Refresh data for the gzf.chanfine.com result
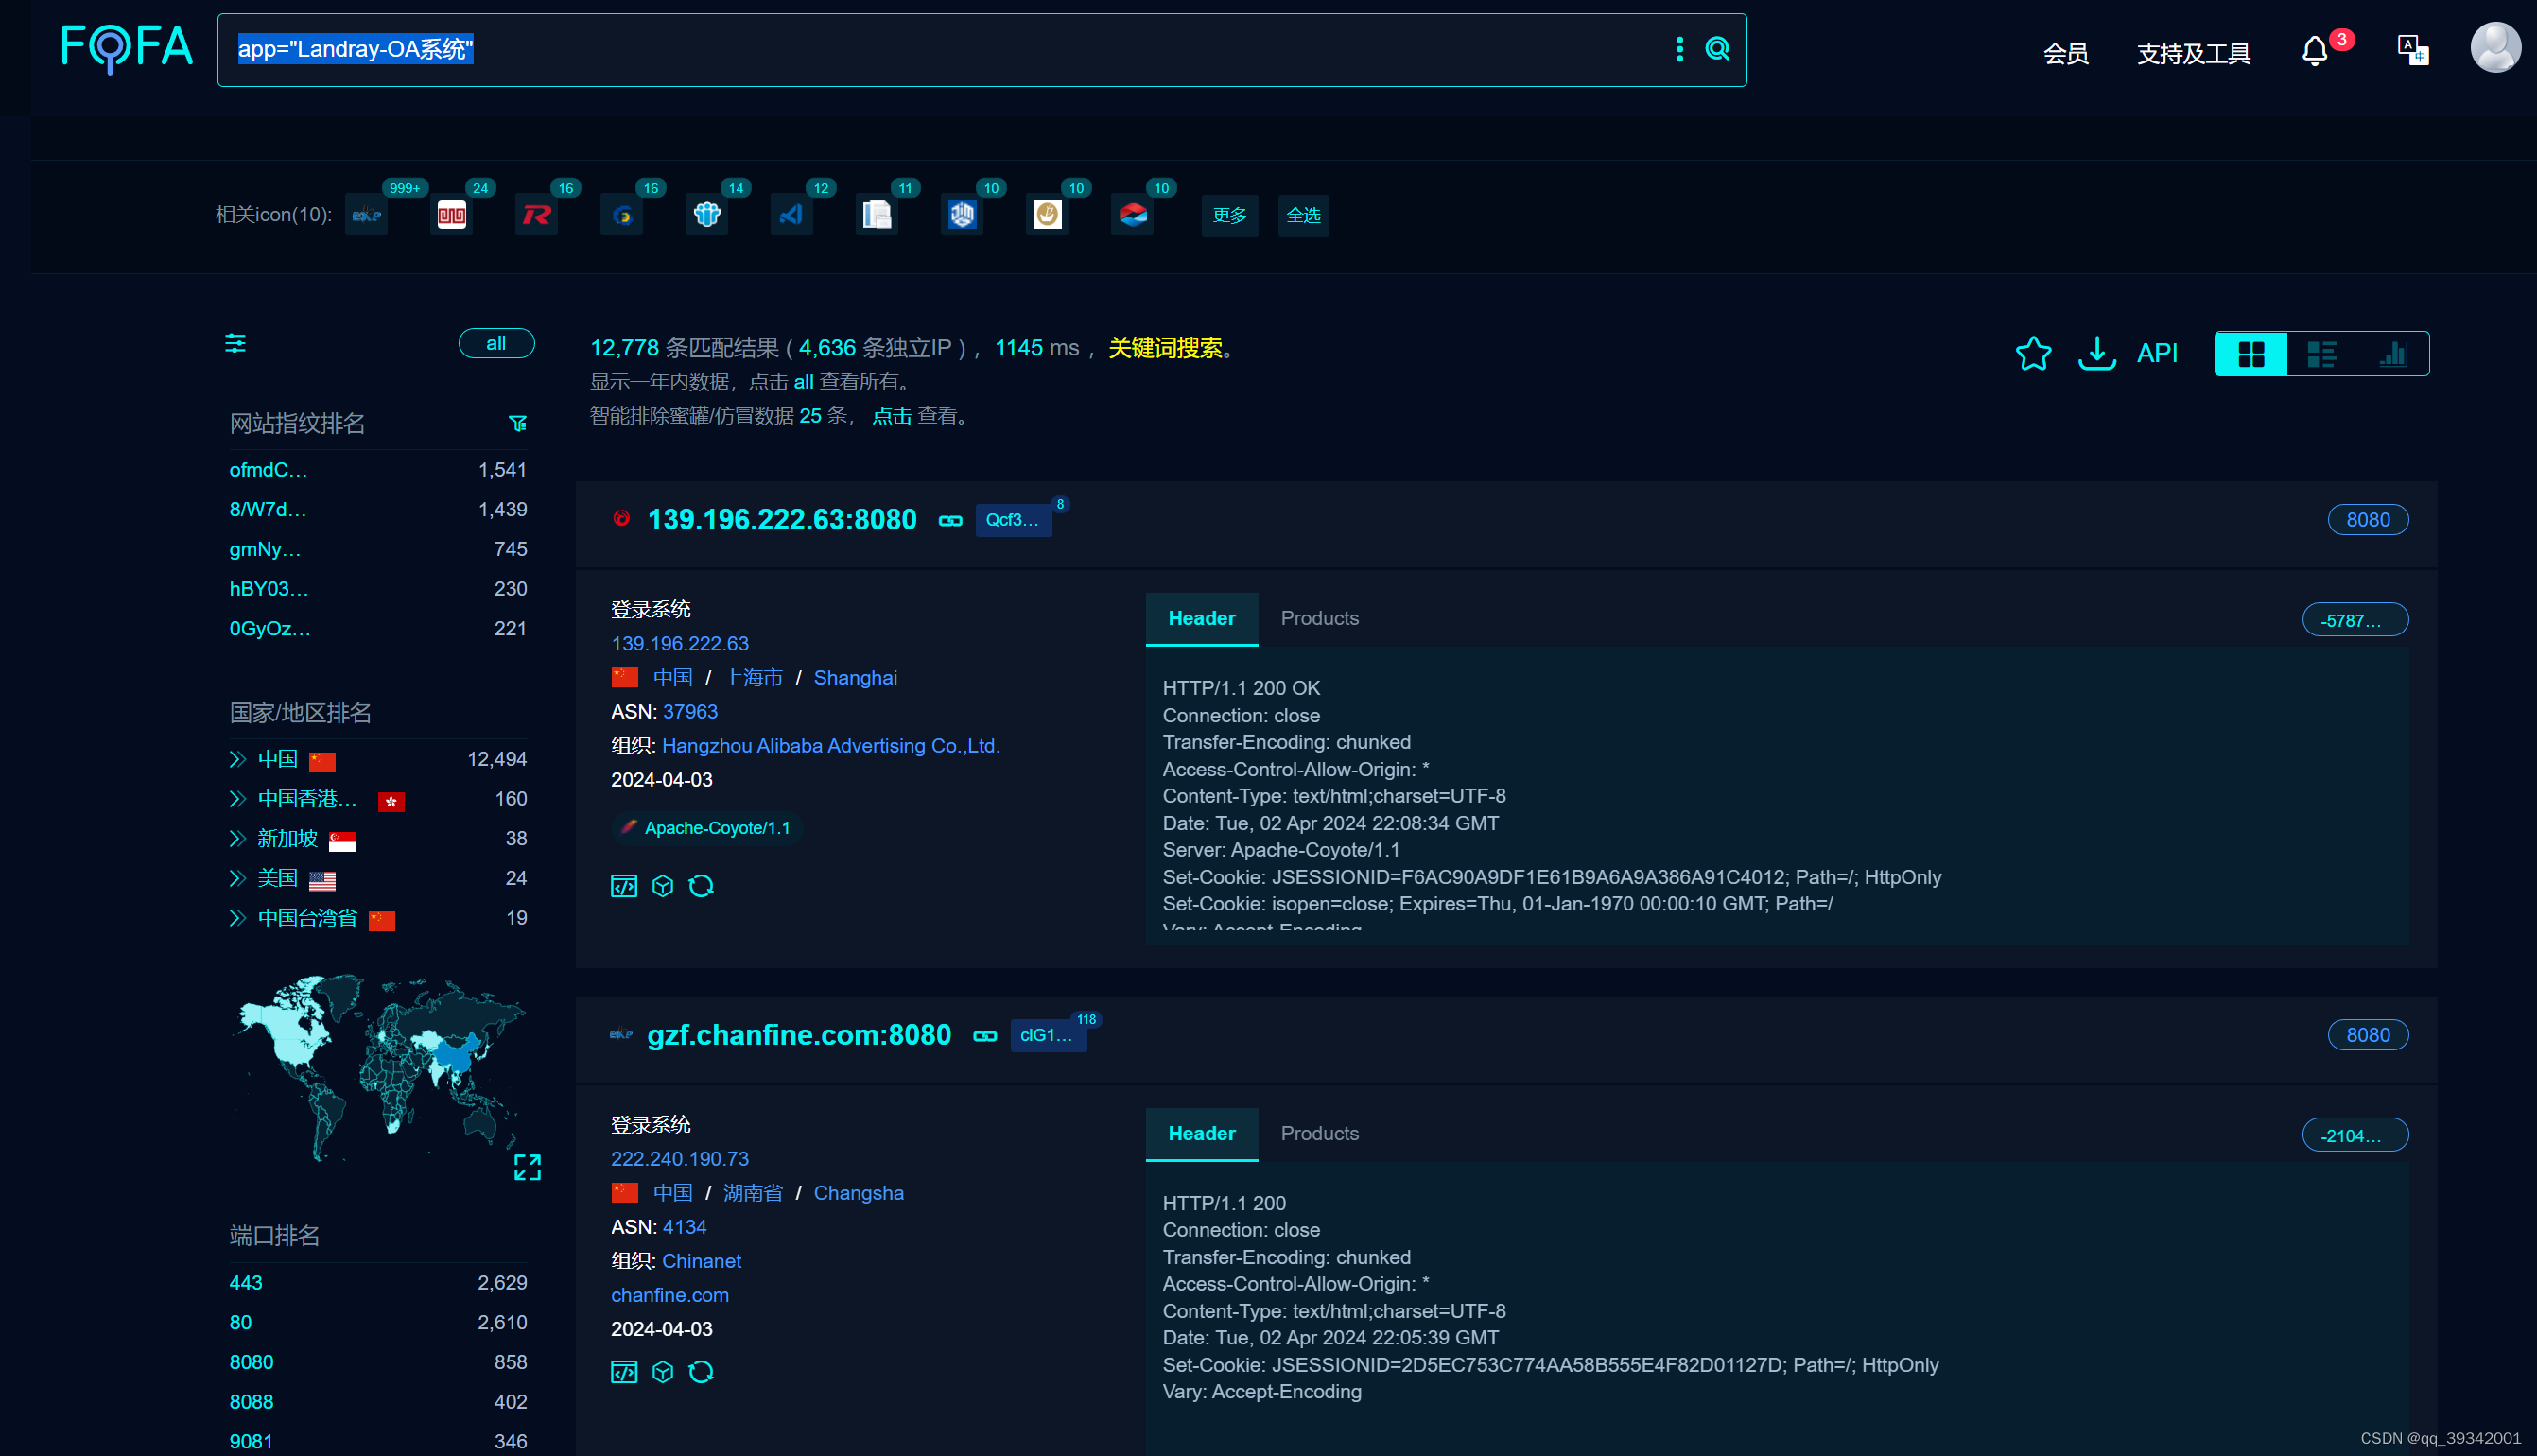The width and height of the screenshot is (2537, 1456). 701,1372
